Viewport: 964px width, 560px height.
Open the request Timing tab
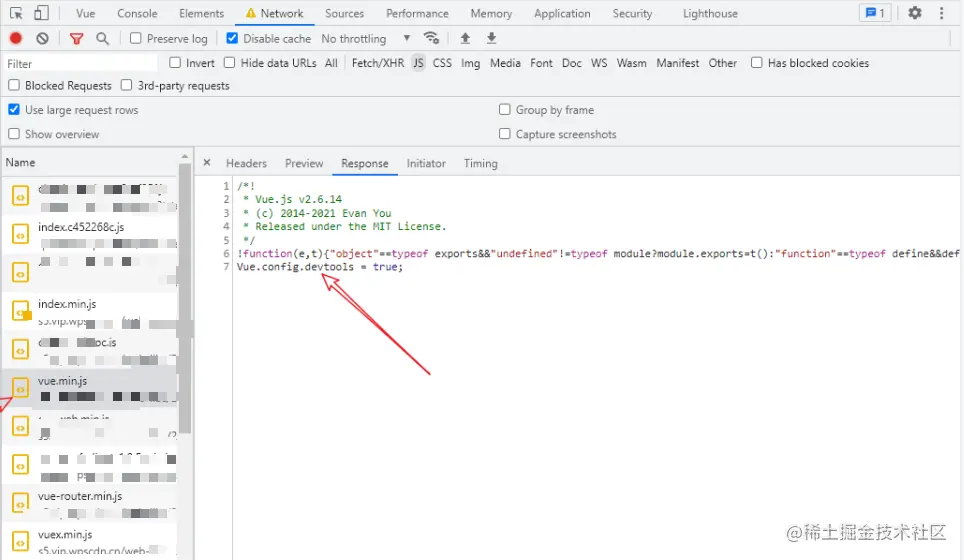click(x=481, y=164)
